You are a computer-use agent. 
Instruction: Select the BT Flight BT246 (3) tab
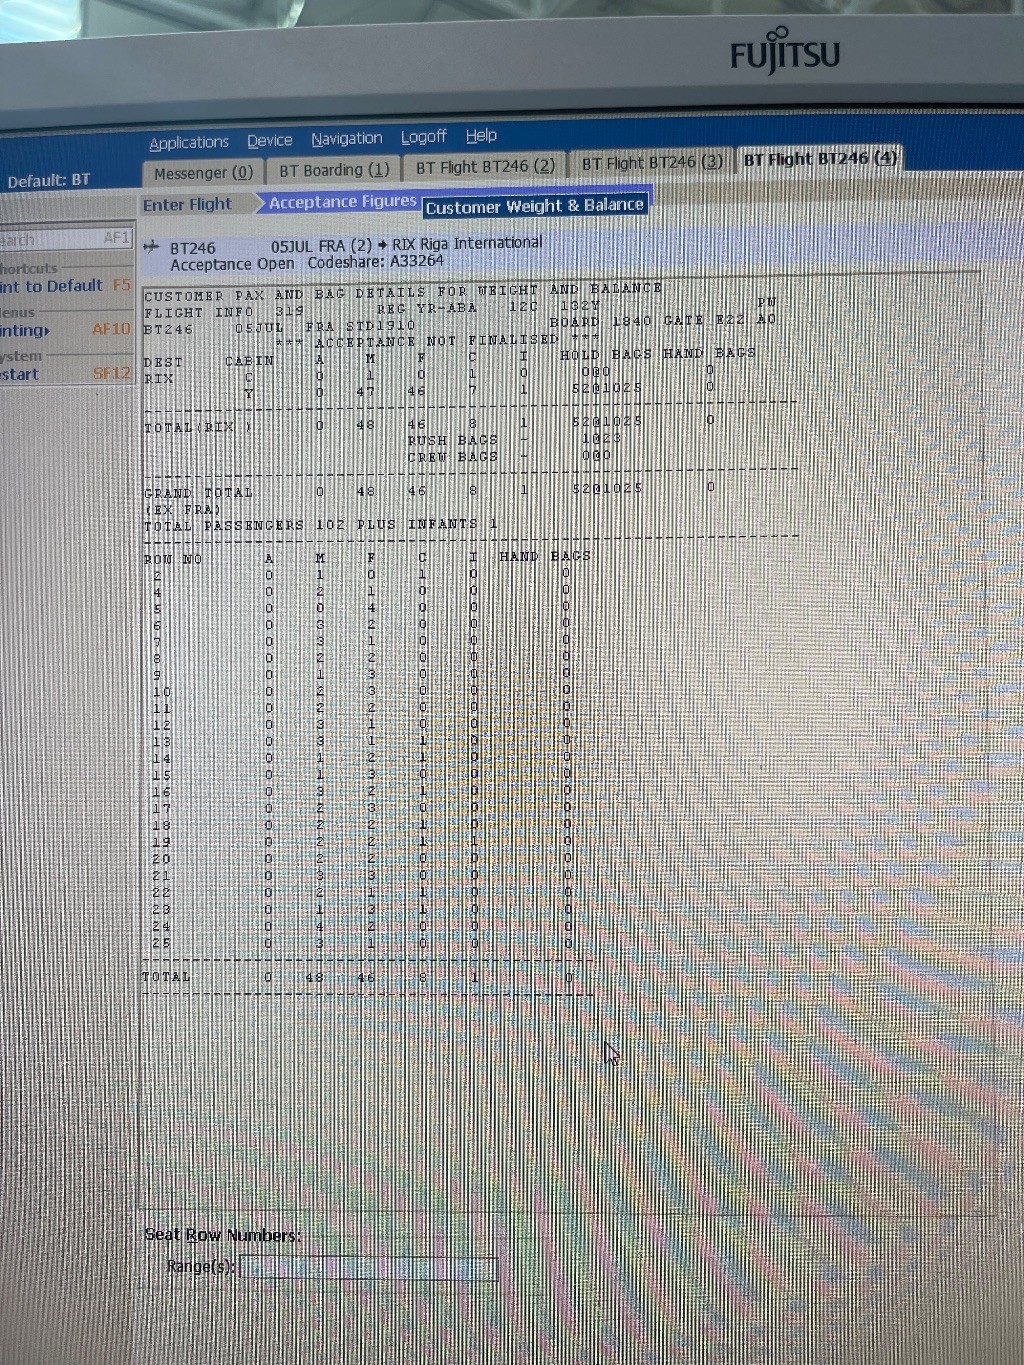(652, 162)
